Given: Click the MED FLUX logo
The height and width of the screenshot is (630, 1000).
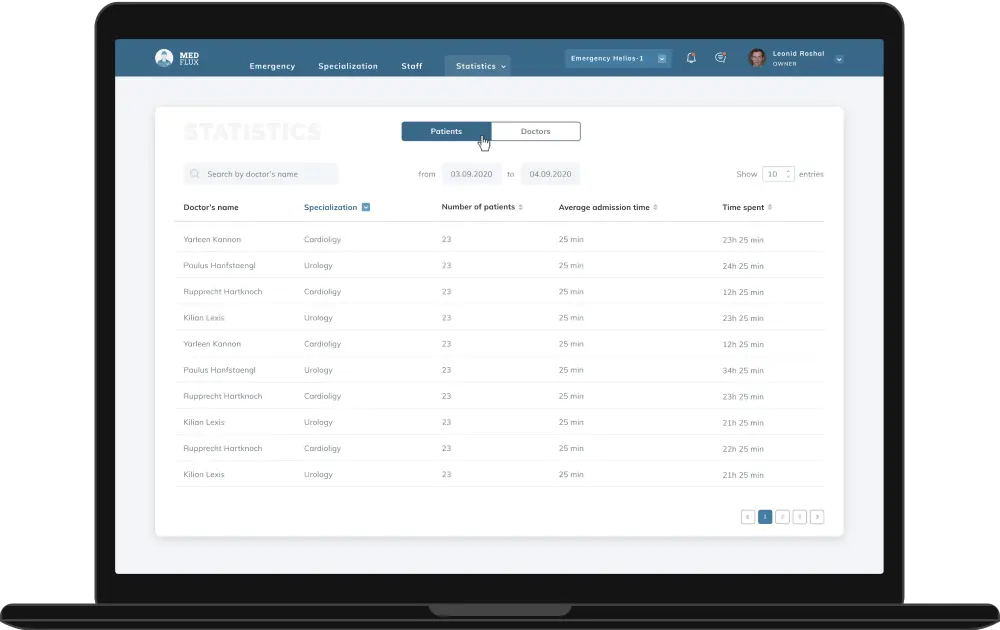Looking at the screenshot, I should tap(175, 58).
